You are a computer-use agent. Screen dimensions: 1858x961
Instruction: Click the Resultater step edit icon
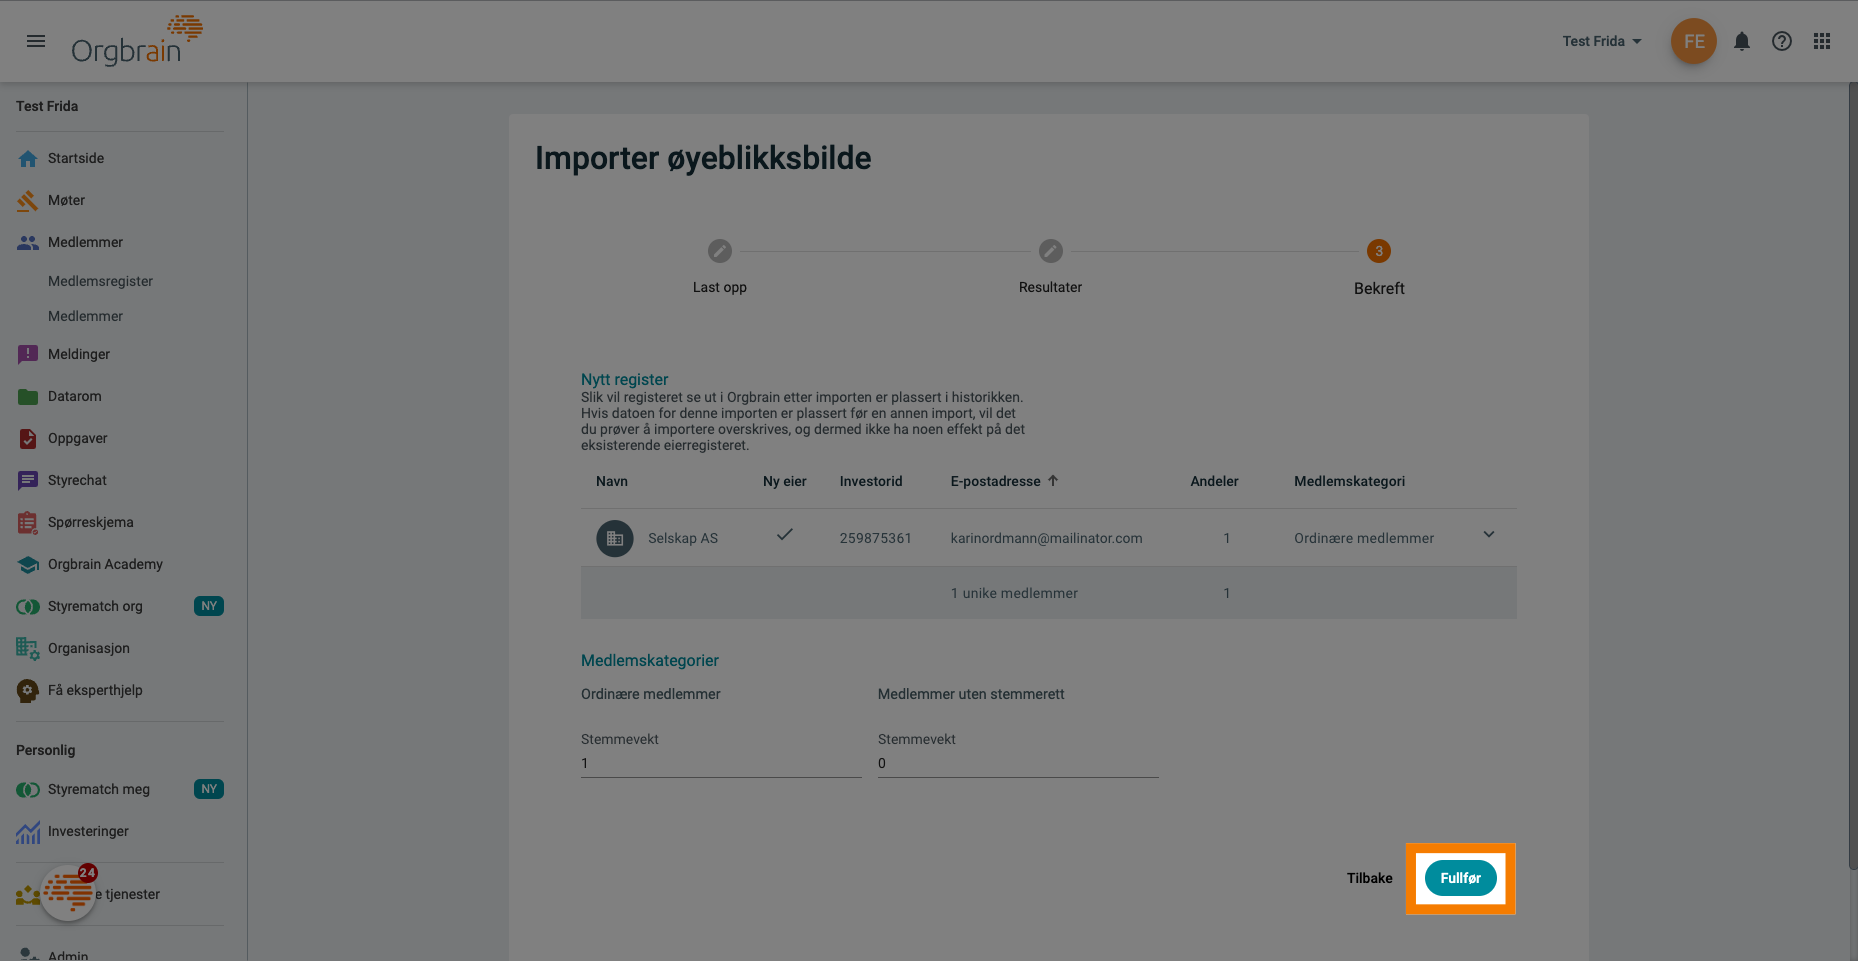click(x=1050, y=251)
